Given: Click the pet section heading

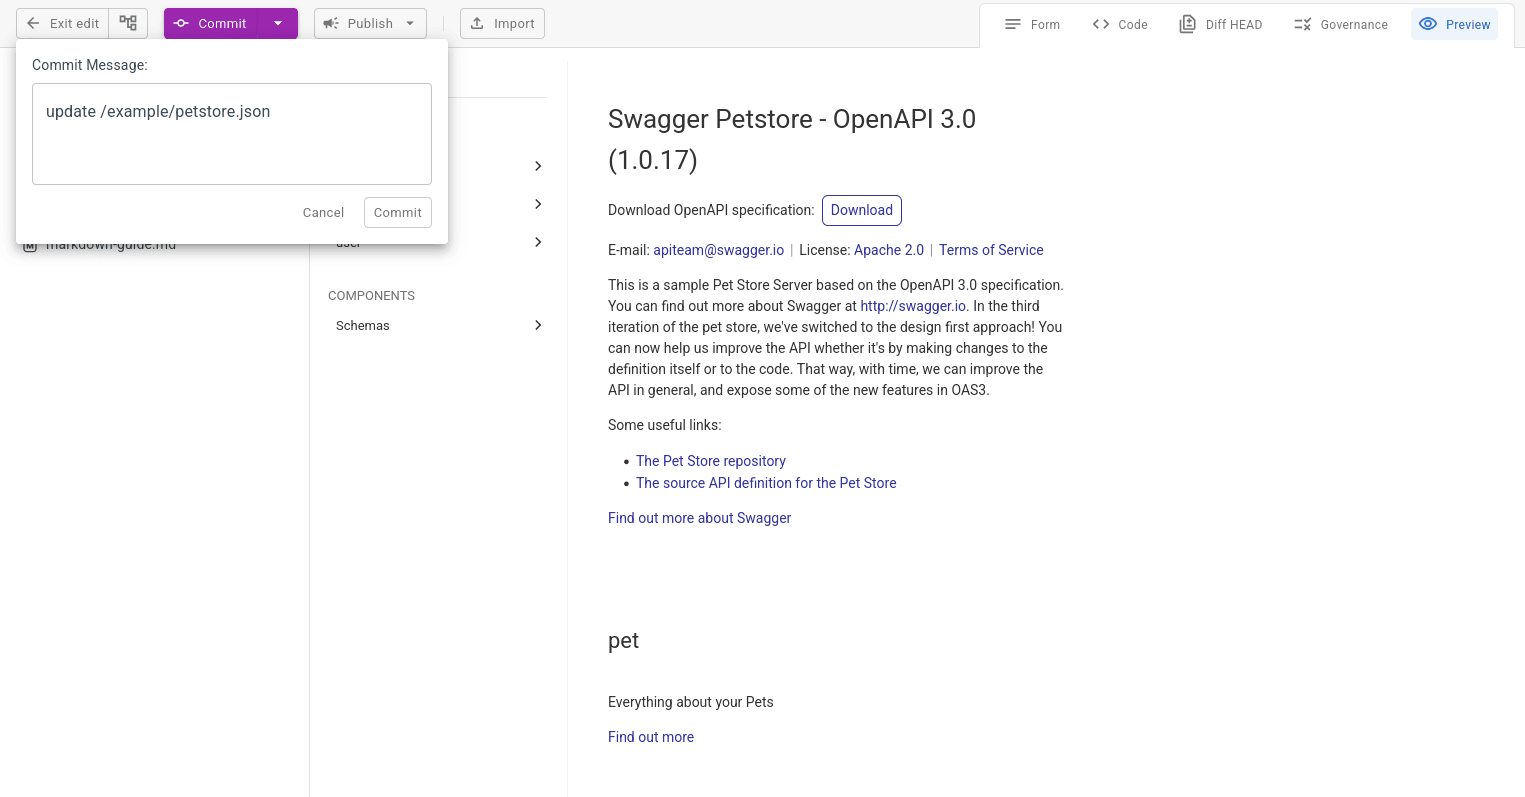Looking at the screenshot, I should [x=623, y=641].
